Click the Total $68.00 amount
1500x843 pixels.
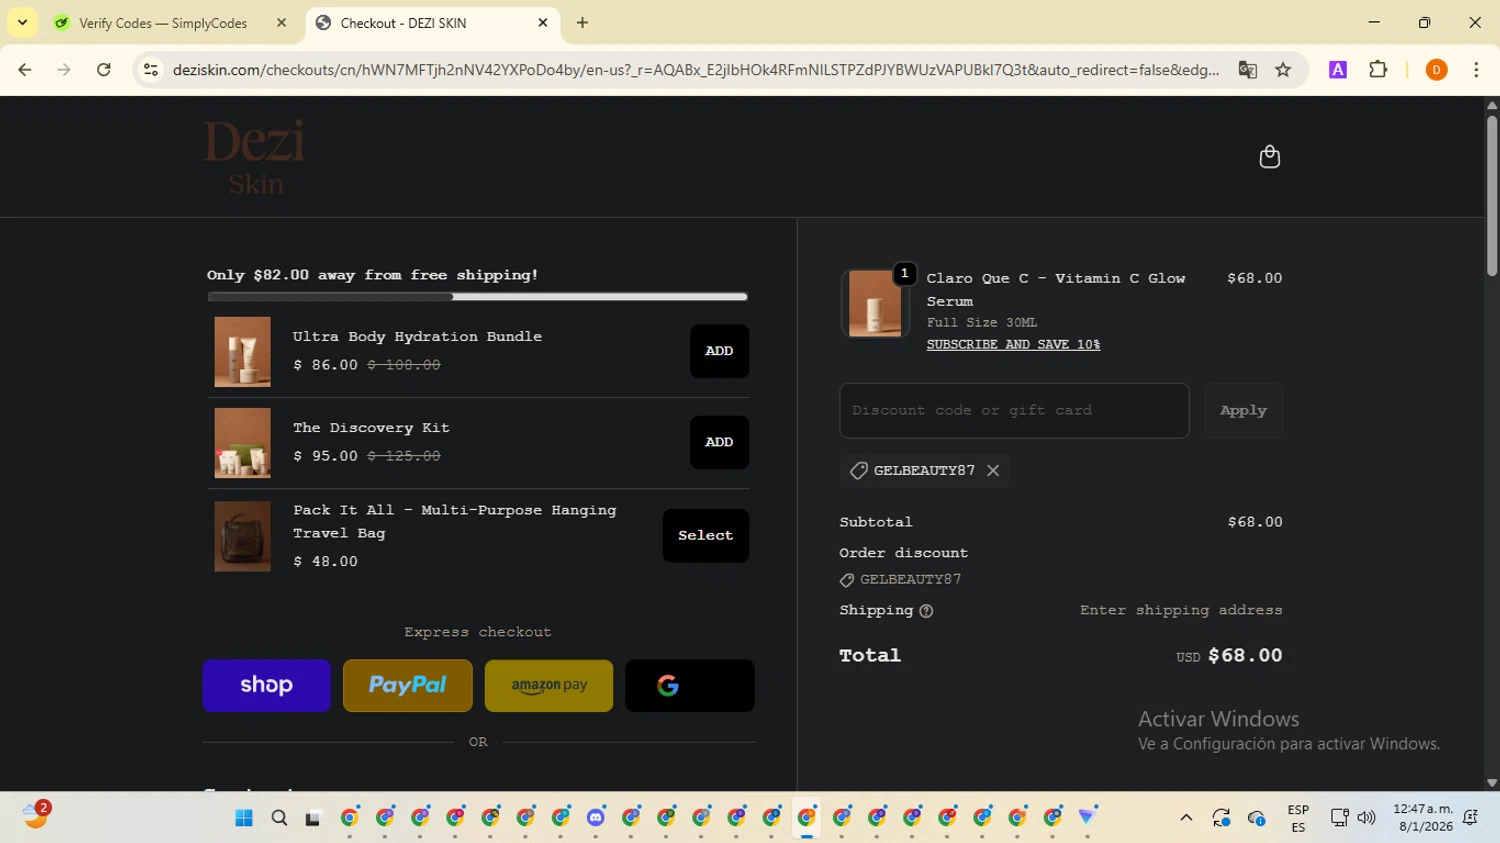1245,656
